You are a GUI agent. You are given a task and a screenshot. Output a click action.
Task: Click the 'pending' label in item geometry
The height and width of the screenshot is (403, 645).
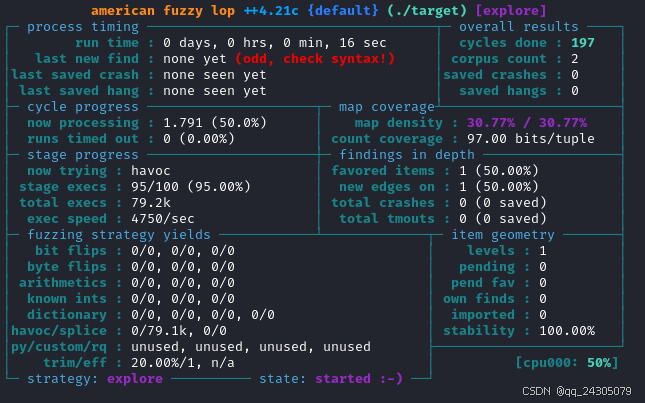(x=487, y=267)
